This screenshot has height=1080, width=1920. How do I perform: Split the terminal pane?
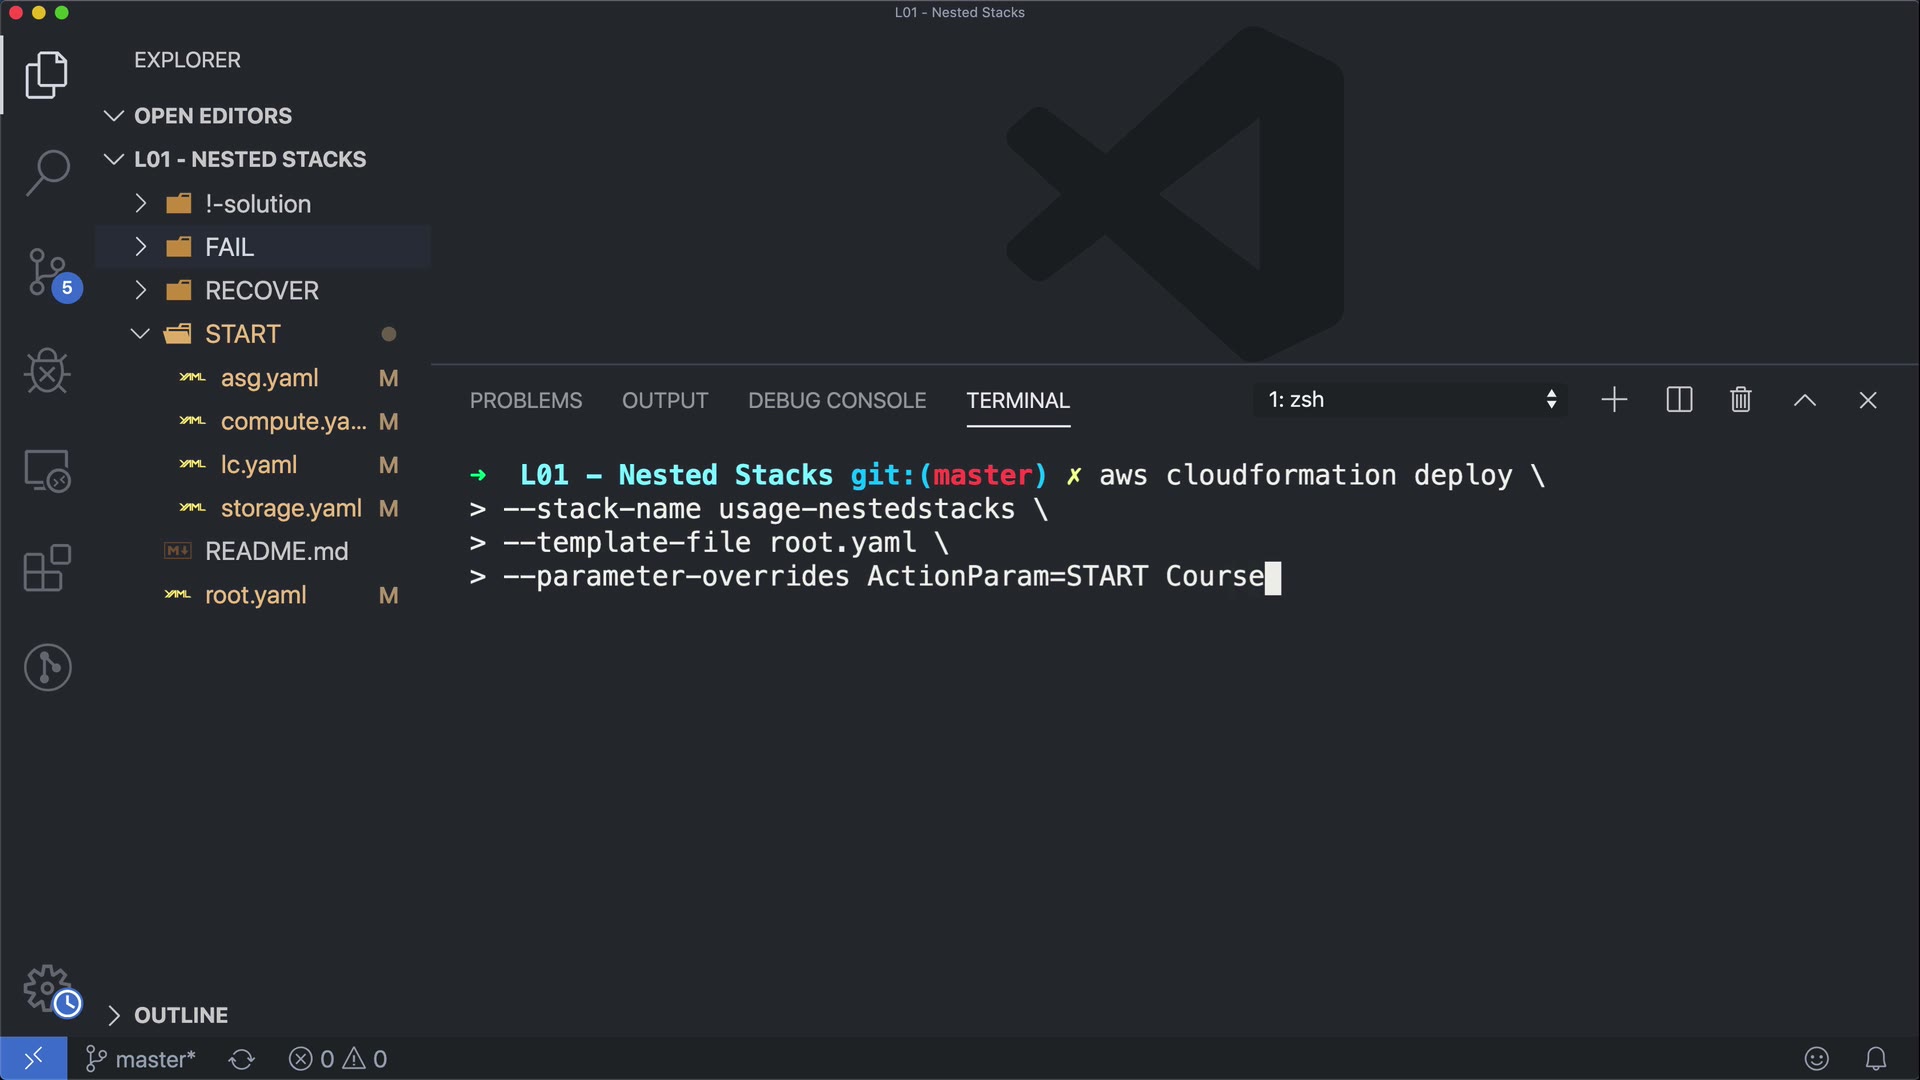coord(1679,400)
